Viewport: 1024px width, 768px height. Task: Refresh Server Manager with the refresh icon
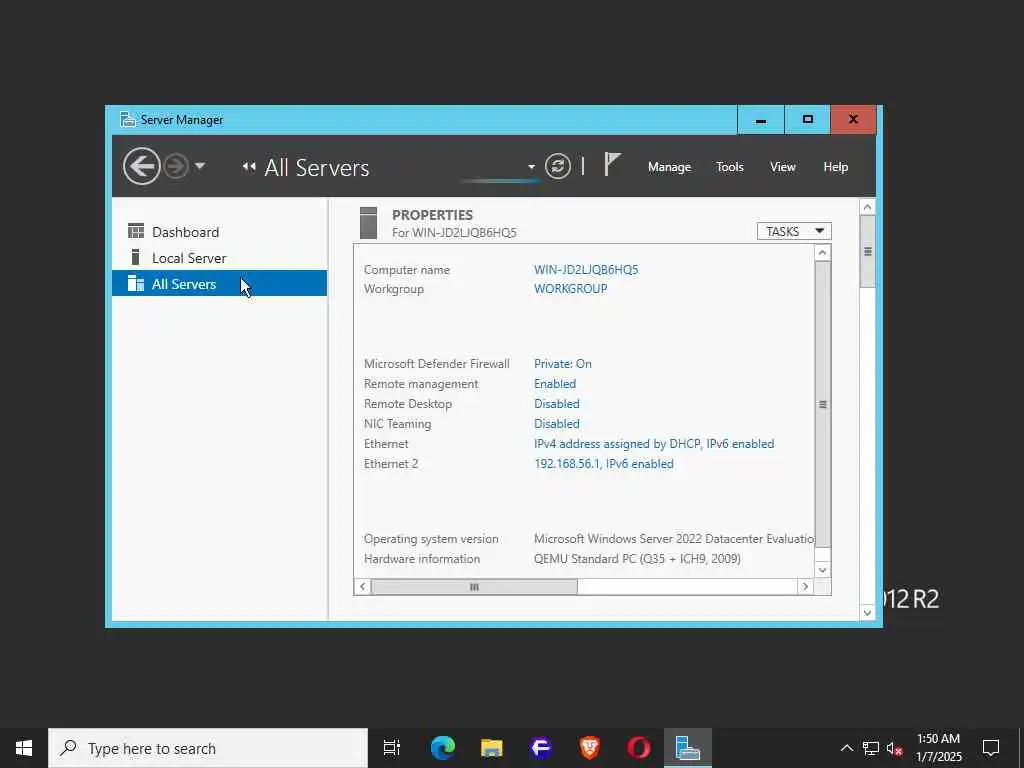(558, 167)
